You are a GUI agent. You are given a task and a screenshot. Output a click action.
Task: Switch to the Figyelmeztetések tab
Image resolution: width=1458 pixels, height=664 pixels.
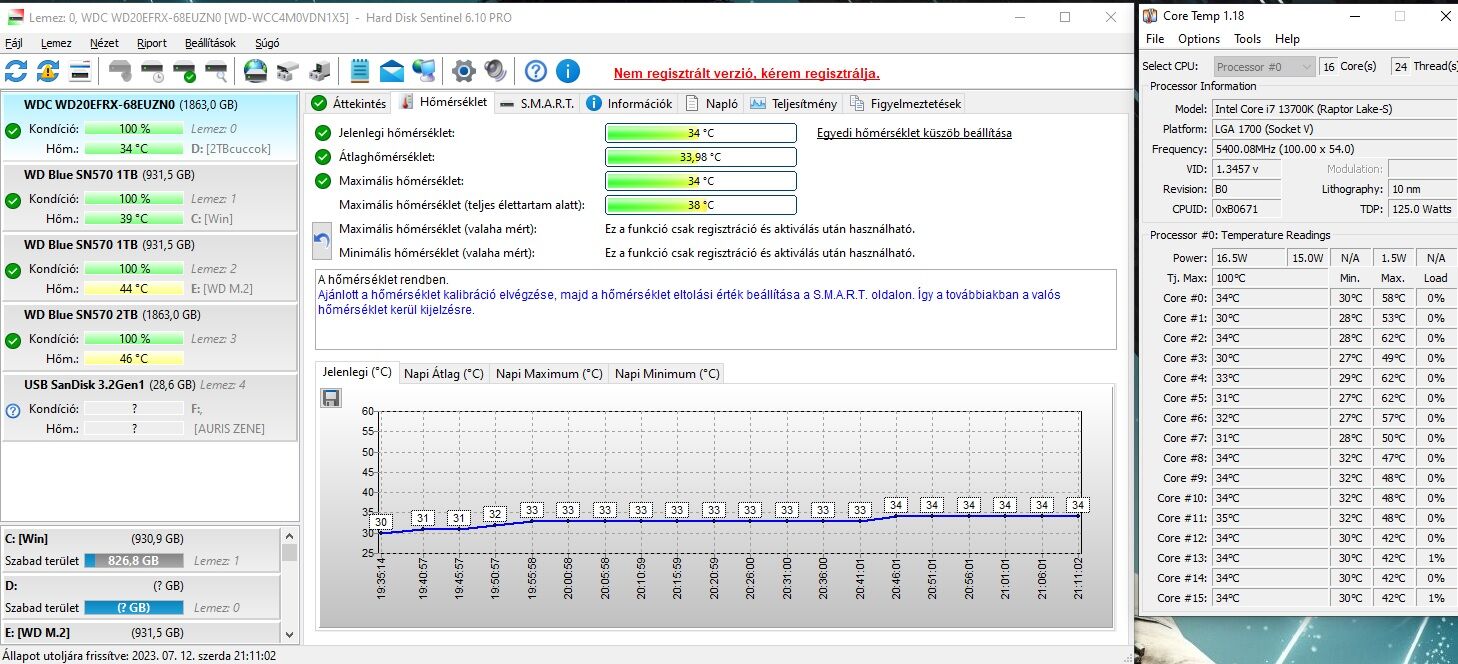pyautogui.click(x=904, y=103)
